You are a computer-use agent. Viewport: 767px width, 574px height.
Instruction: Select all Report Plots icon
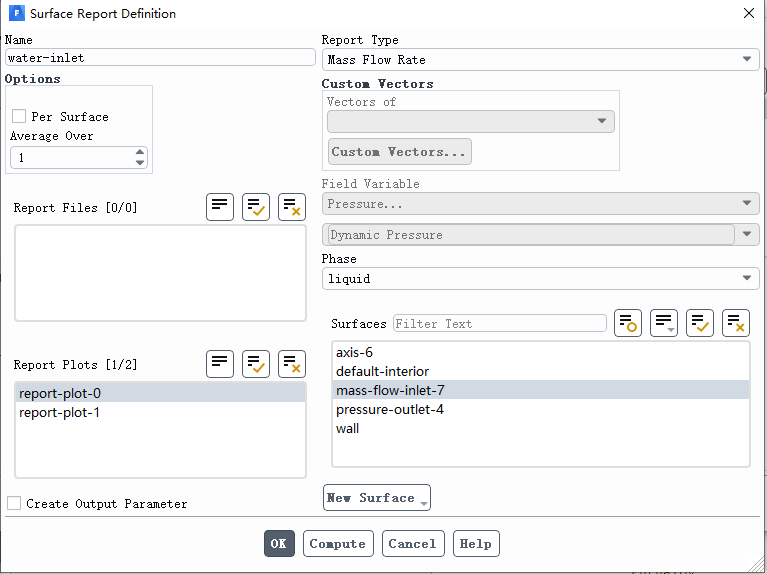point(256,364)
